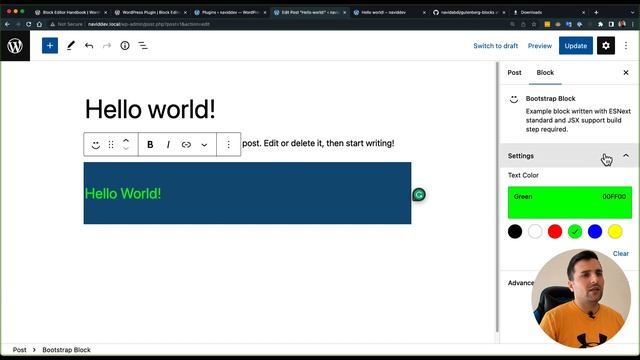Pick the blue color swatch
This screenshot has height=360, width=640.
pos(595,232)
